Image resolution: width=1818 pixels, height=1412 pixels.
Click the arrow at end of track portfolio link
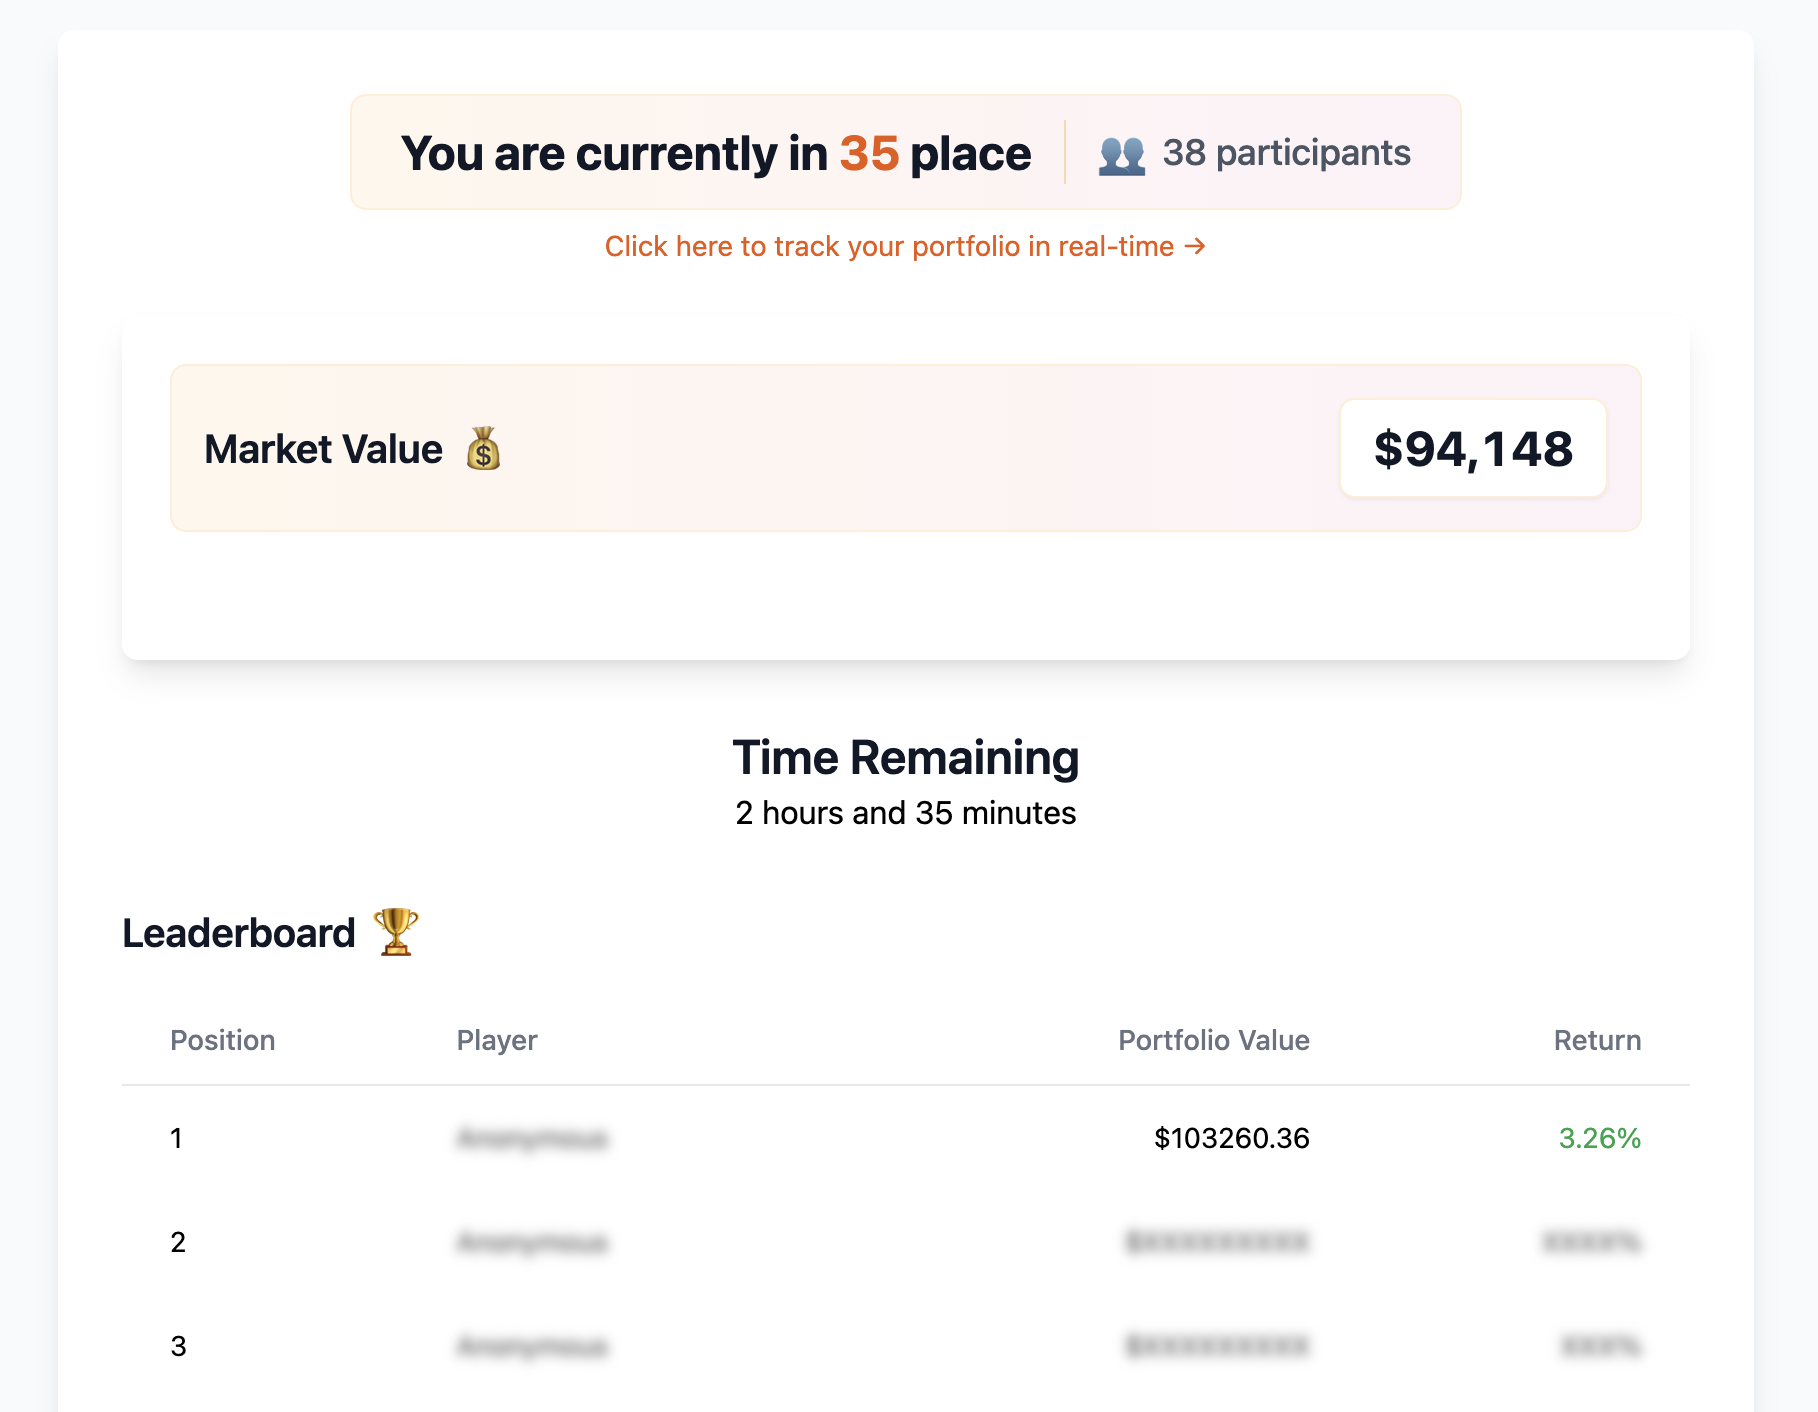coord(1195,246)
